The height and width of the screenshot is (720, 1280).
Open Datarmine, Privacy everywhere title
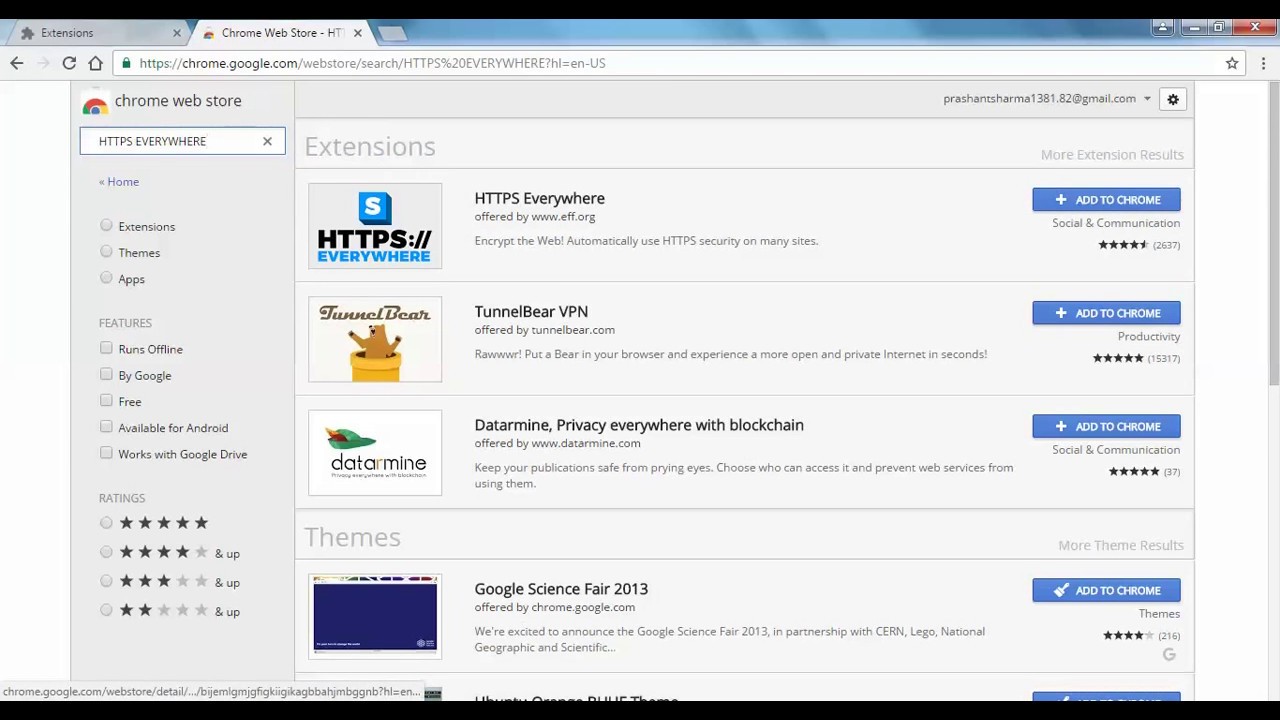pyautogui.click(x=639, y=425)
